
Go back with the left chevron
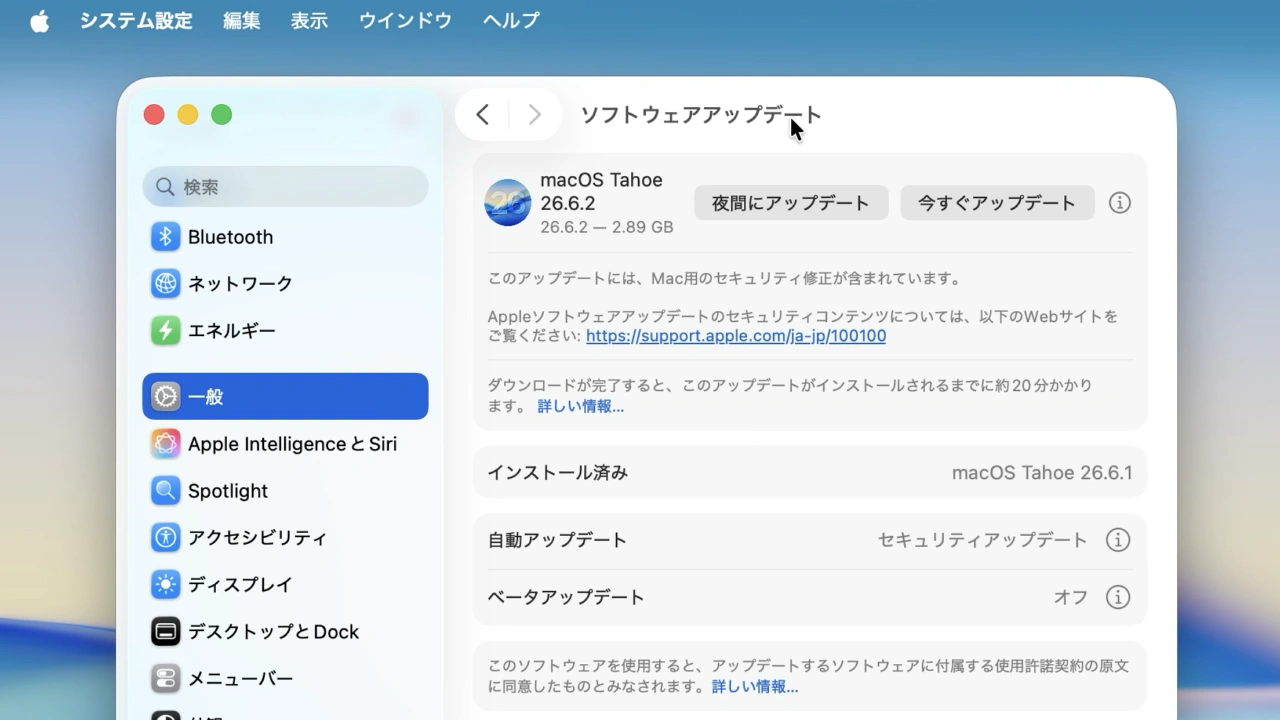tap(483, 115)
